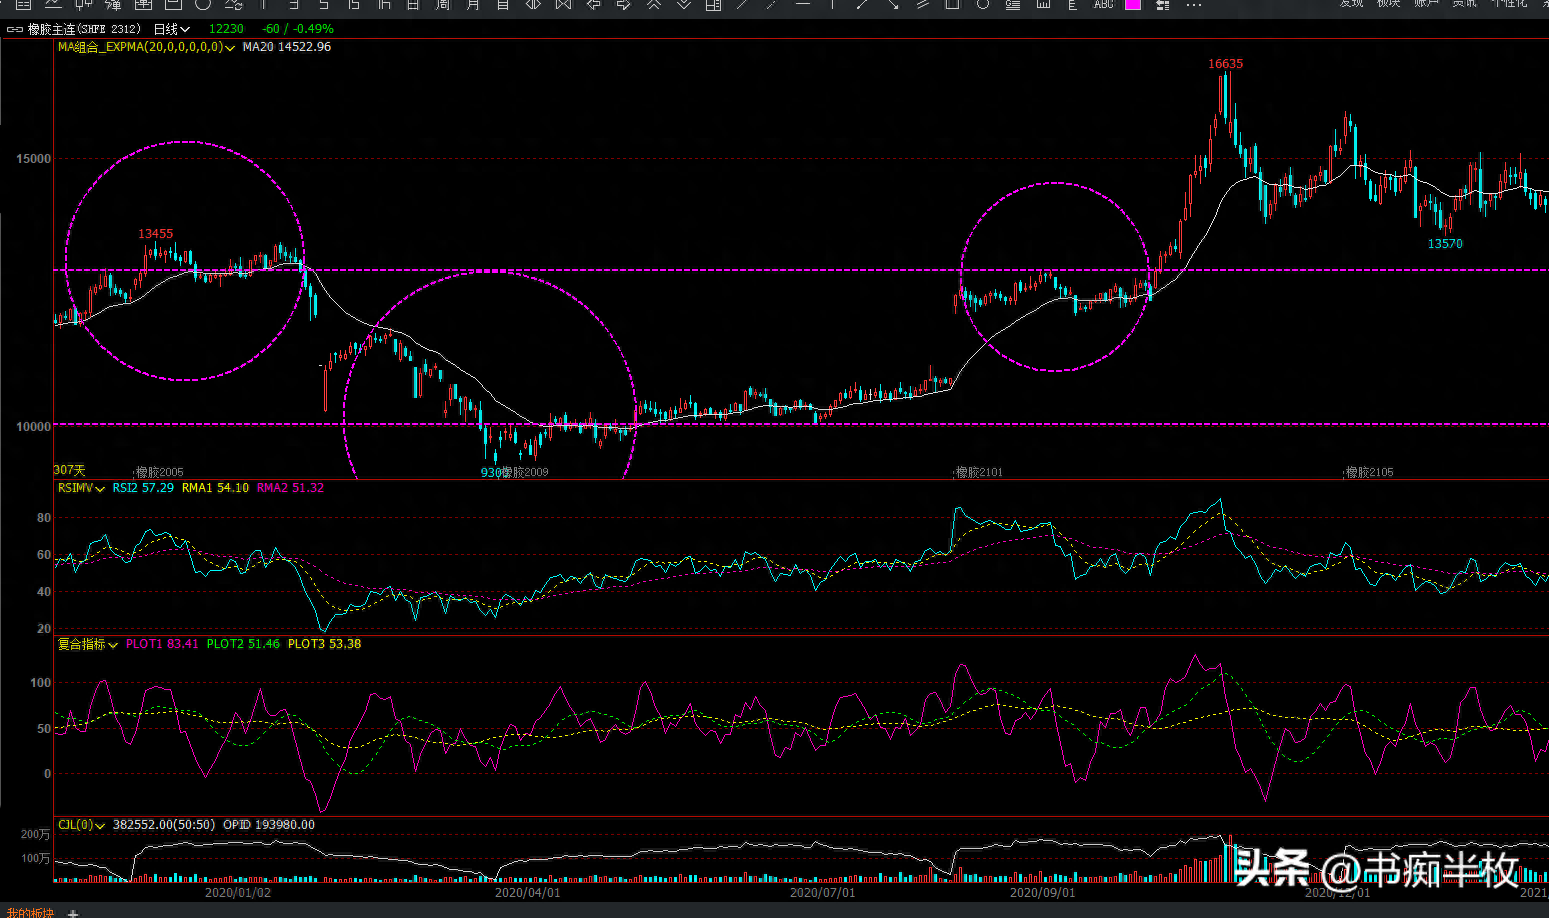1549x918 pixels.
Task: Click the MA20 14522.96 readout
Action: pyautogui.click(x=287, y=47)
